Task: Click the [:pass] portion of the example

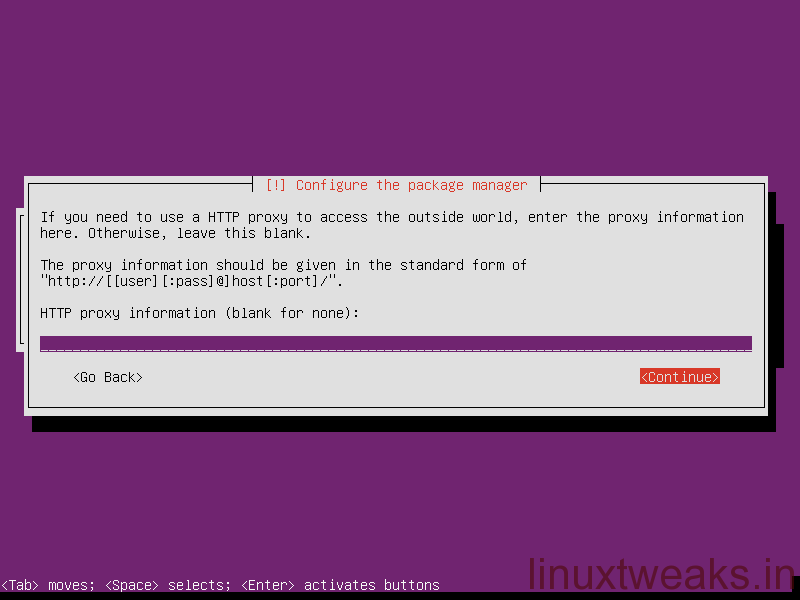Action: tap(187, 281)
